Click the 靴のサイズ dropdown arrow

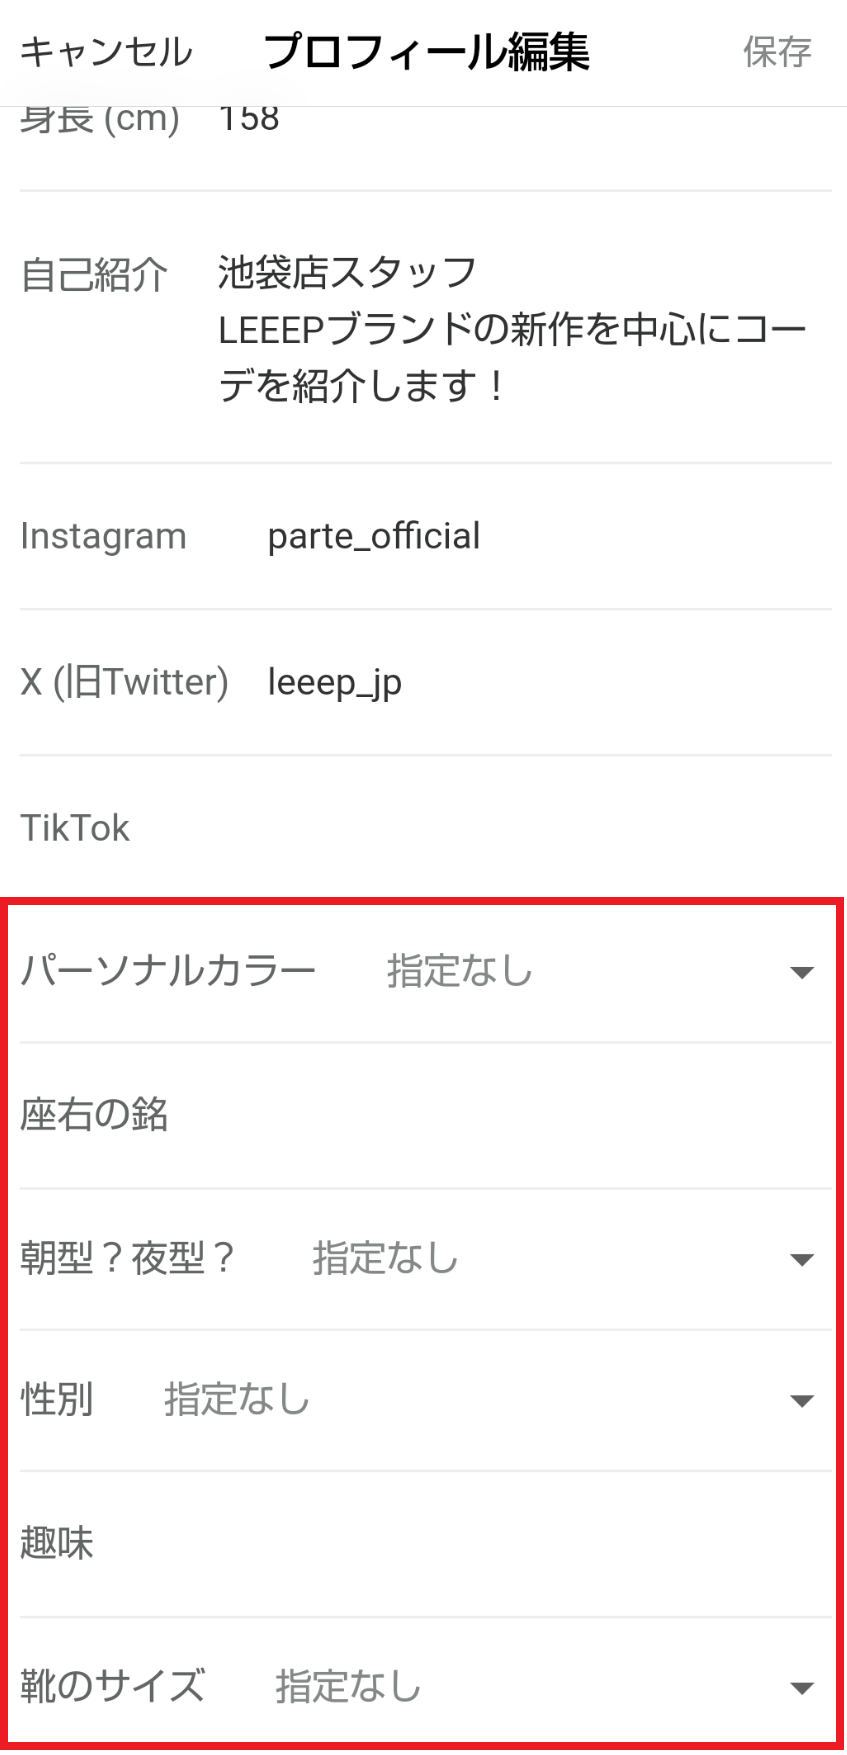[x=801, y=1688]
